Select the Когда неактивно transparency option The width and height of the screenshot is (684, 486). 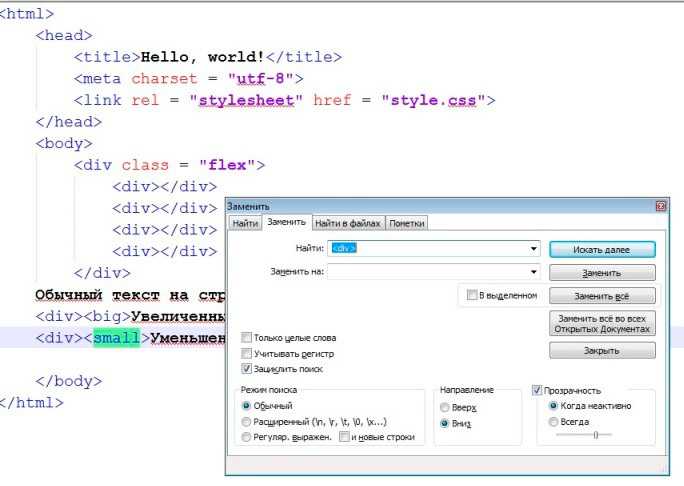553,406
